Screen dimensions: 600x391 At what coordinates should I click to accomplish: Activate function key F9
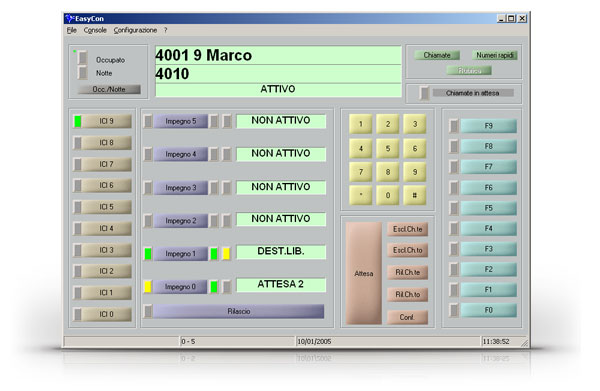(x=488, y=126)
